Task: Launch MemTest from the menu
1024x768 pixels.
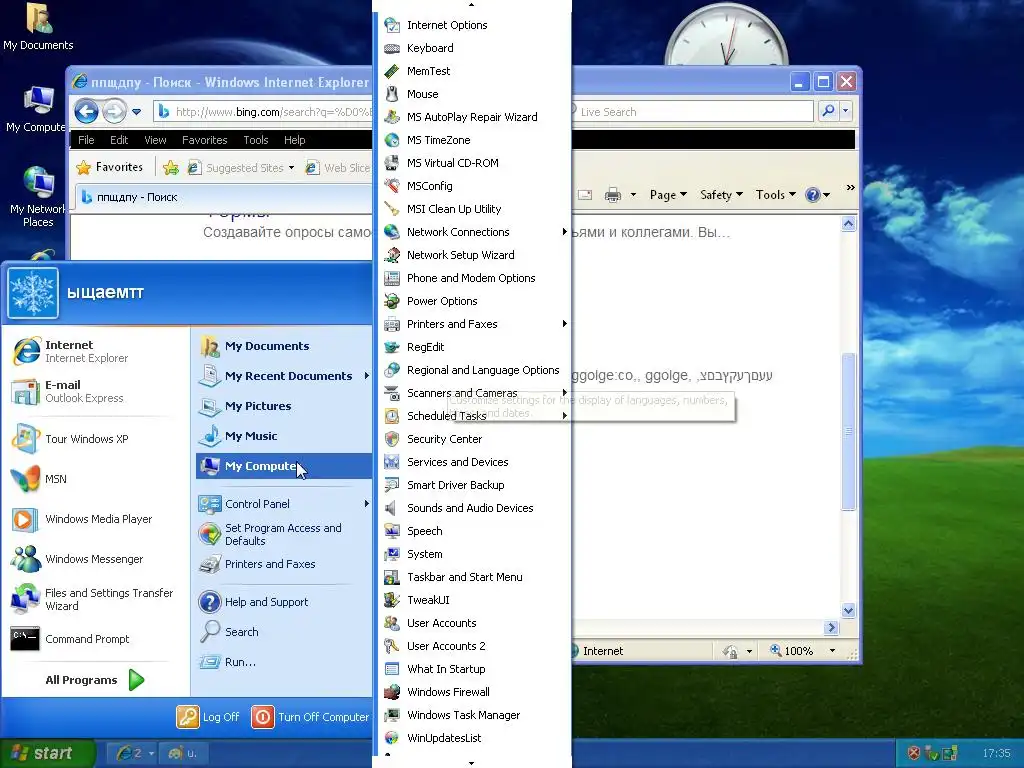Action: (472, 71)
